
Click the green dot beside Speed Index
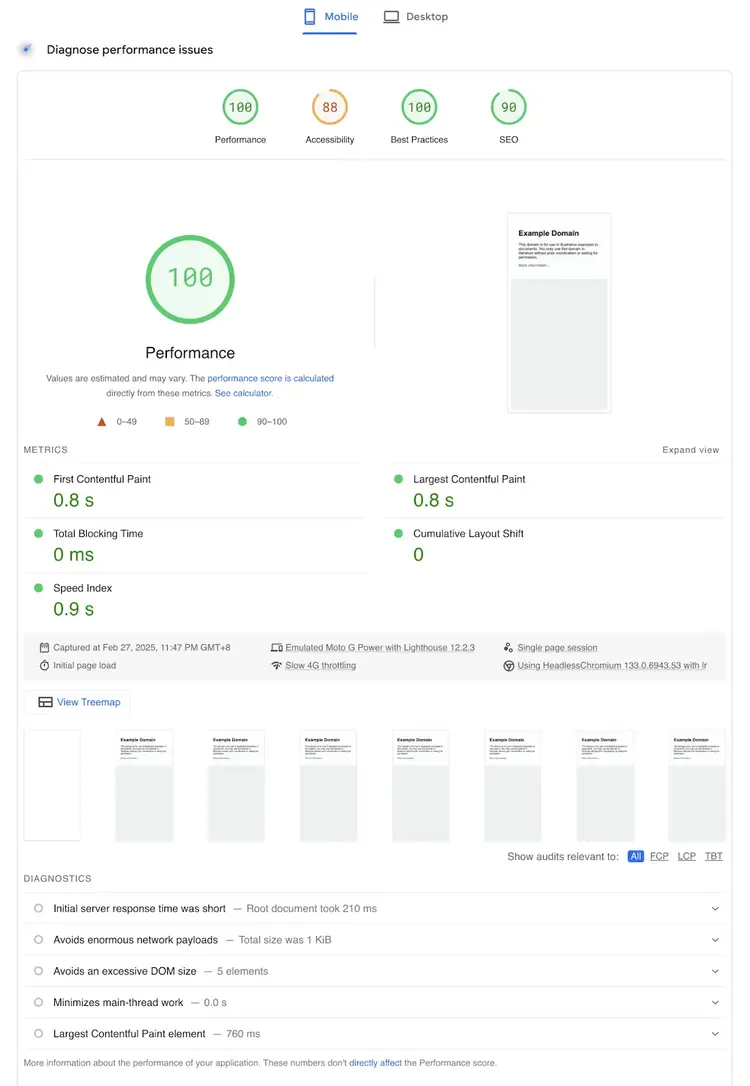click(x=39, y=587)
